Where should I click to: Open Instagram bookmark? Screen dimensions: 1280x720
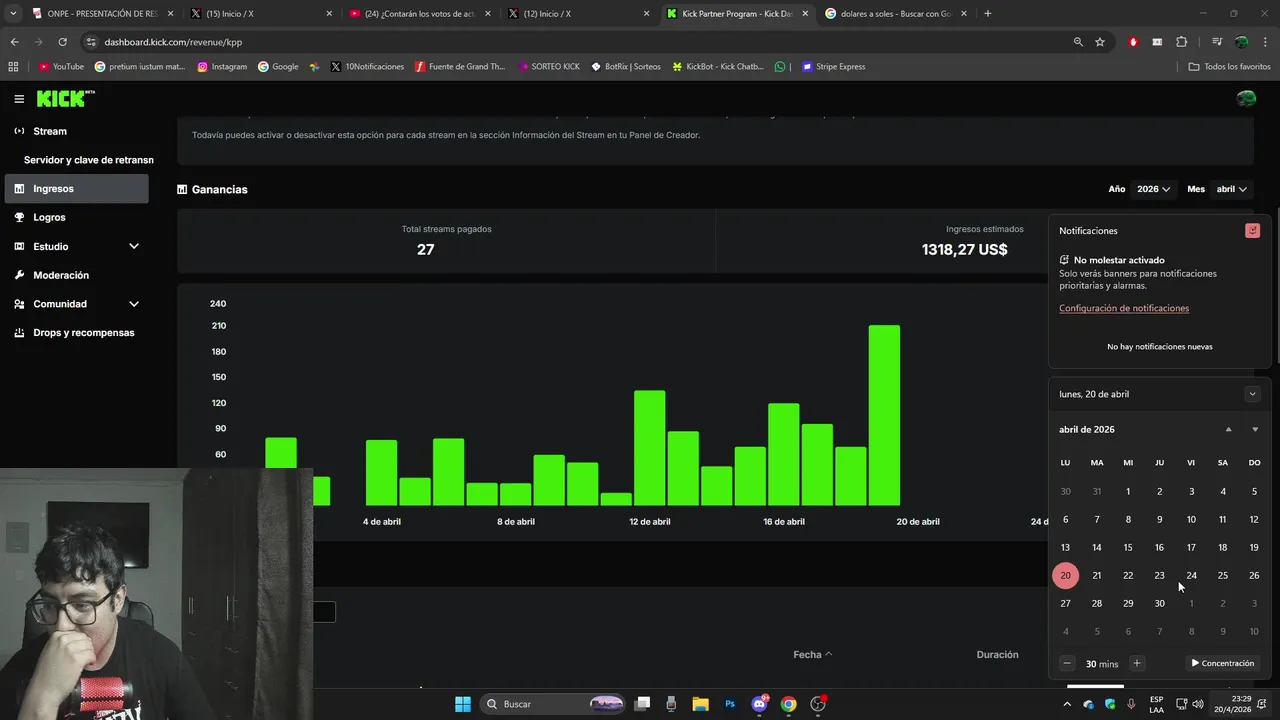click(x=222, y=67)
